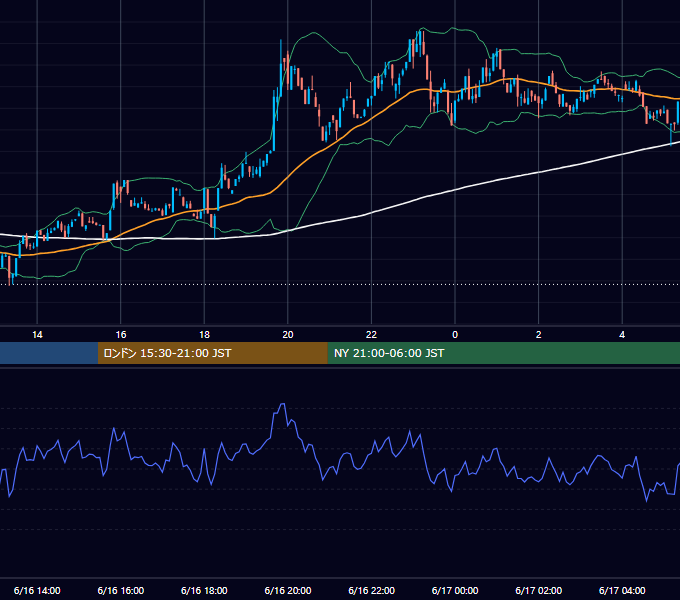
Task: Click the 6/16 20:00 date label
Action: pos(288,590)
